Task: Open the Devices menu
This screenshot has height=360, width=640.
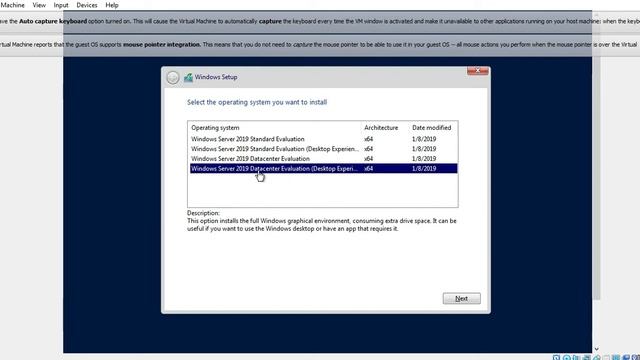Action: click(87, 5)
